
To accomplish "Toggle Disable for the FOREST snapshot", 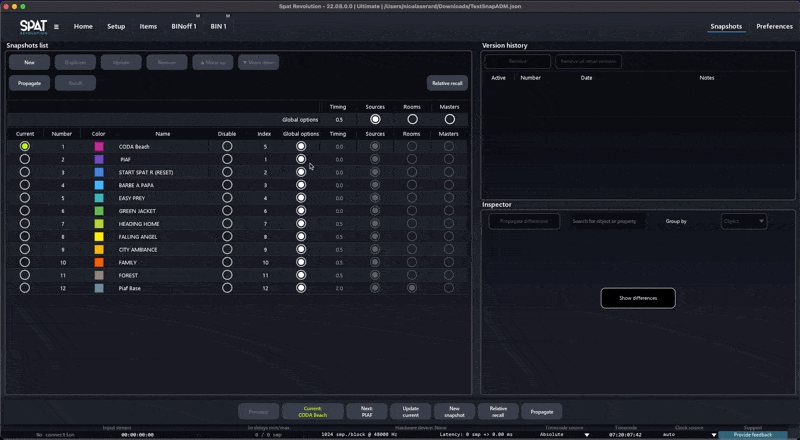I will 227,275.
